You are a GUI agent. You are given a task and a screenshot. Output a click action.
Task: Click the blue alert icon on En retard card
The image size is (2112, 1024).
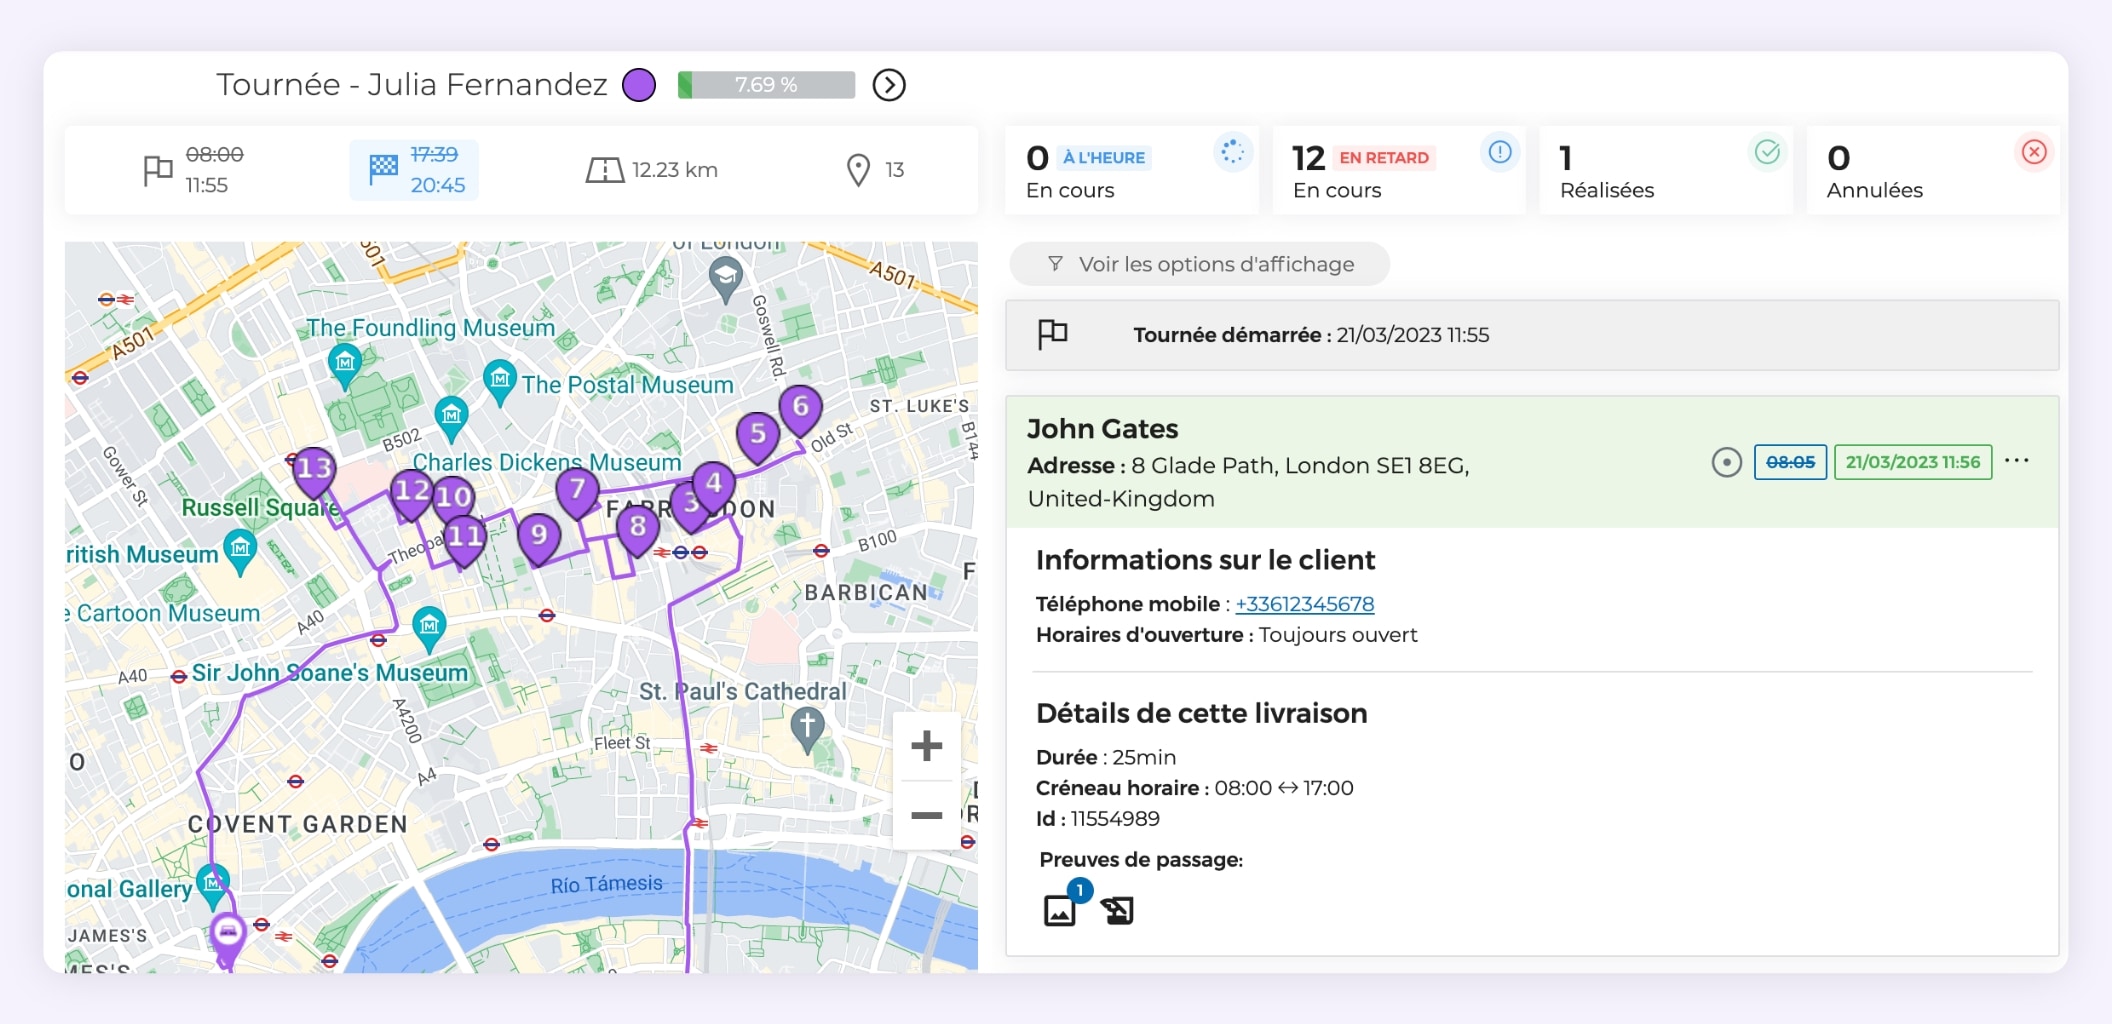tap(1499, 153)
